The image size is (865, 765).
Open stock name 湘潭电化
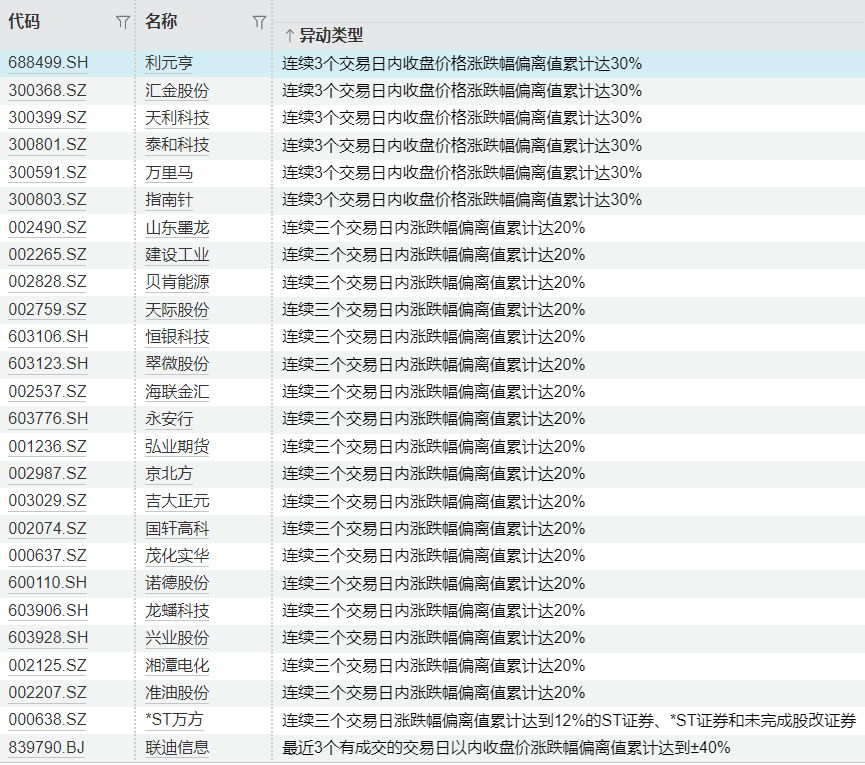[177, 665]
